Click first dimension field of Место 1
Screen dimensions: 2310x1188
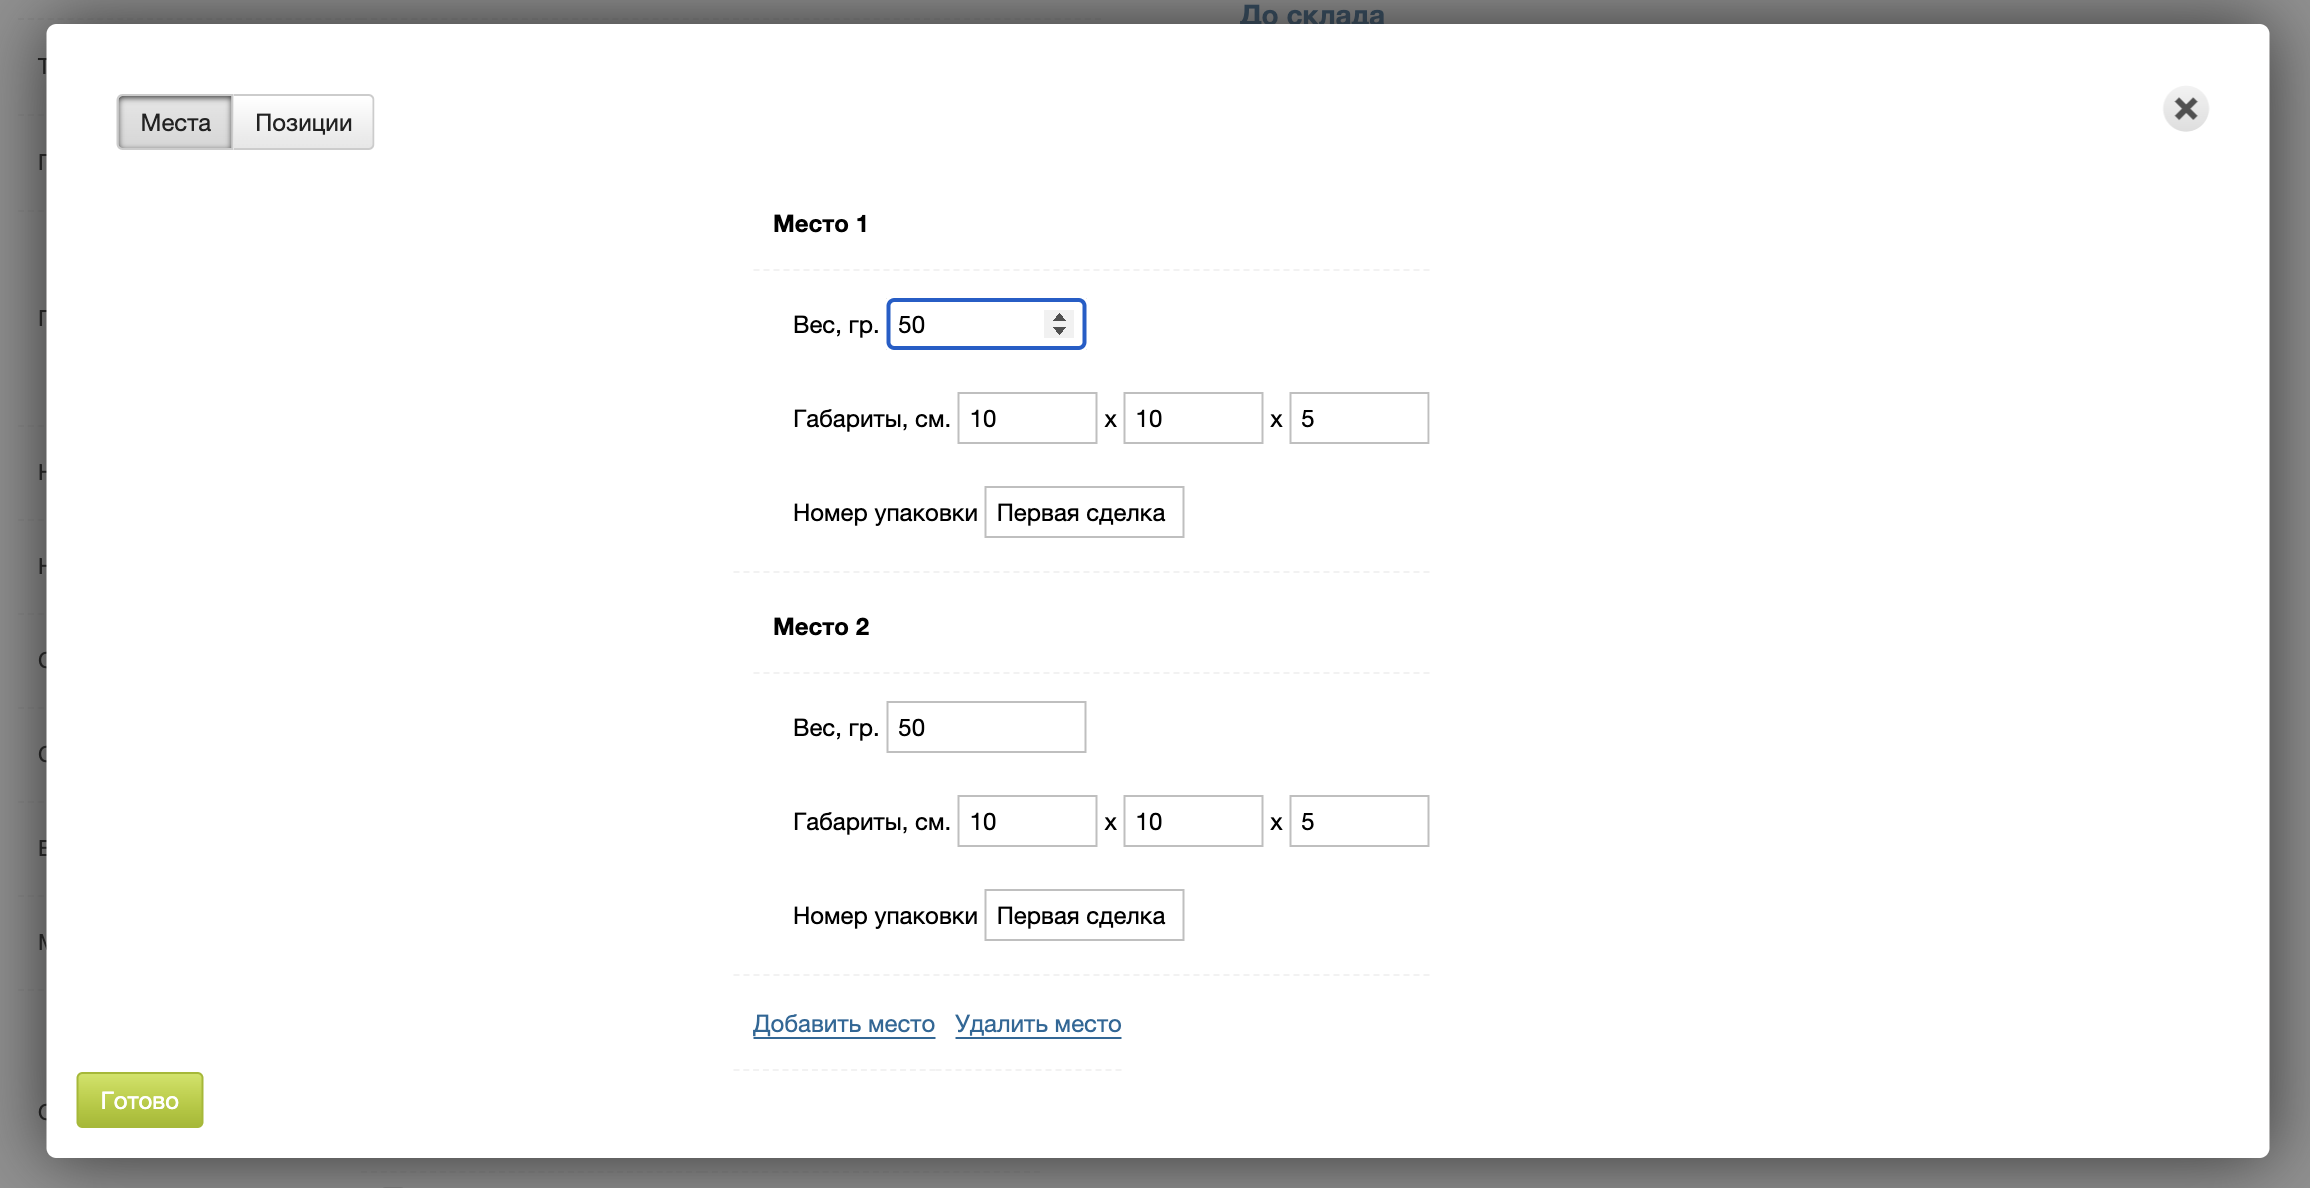tap(1026, 418)
